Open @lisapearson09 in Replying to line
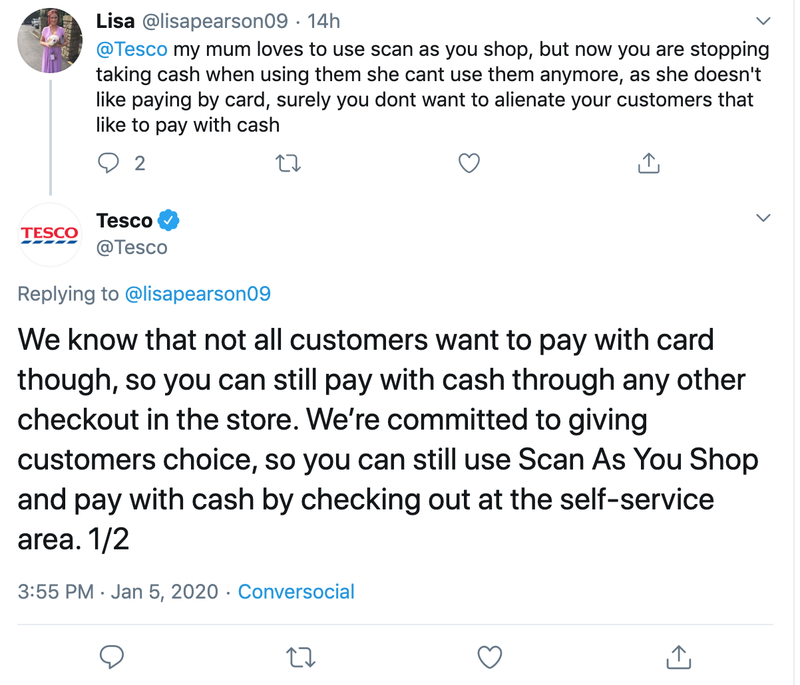Screen dimensions: 800x685 point(197,294)
